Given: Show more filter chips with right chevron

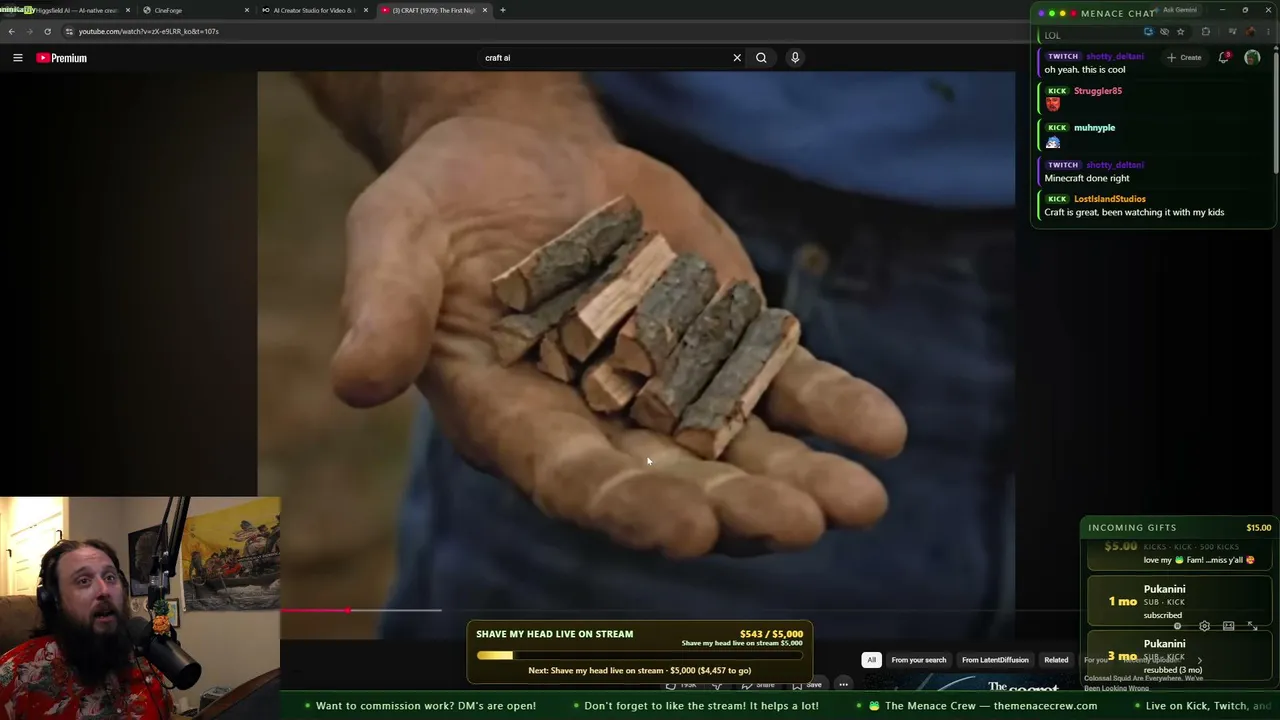Looking at the screenshot, I should pos(1200,660).
